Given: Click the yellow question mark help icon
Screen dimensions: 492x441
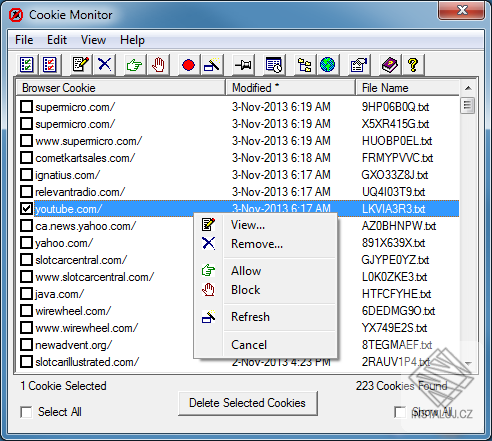Looking at the screenshot, I should 413,65.
